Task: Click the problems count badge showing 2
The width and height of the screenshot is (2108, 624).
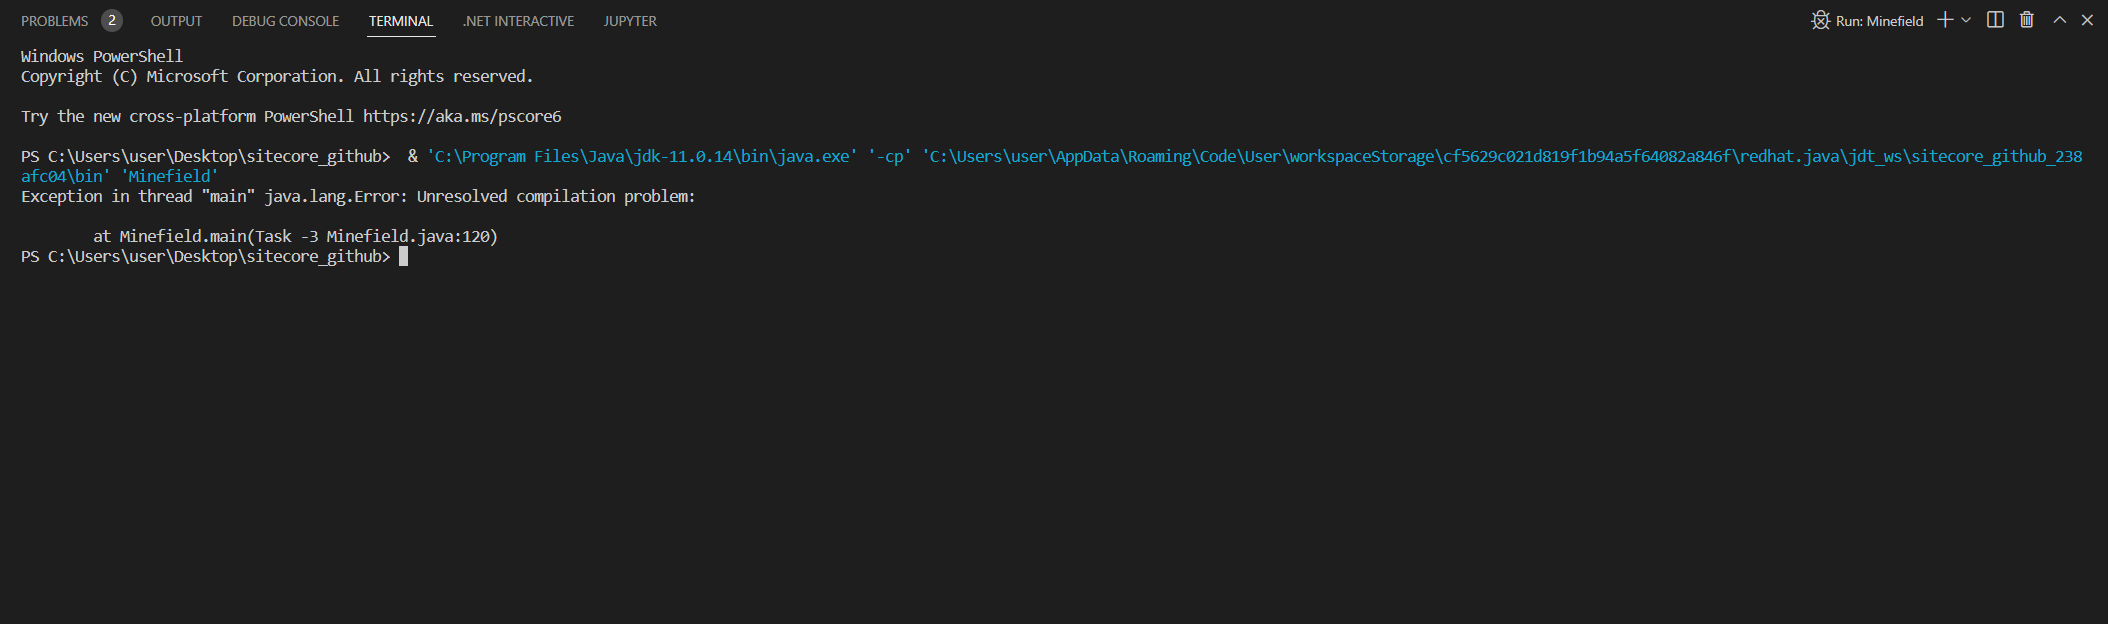Action: coord(112,18)
